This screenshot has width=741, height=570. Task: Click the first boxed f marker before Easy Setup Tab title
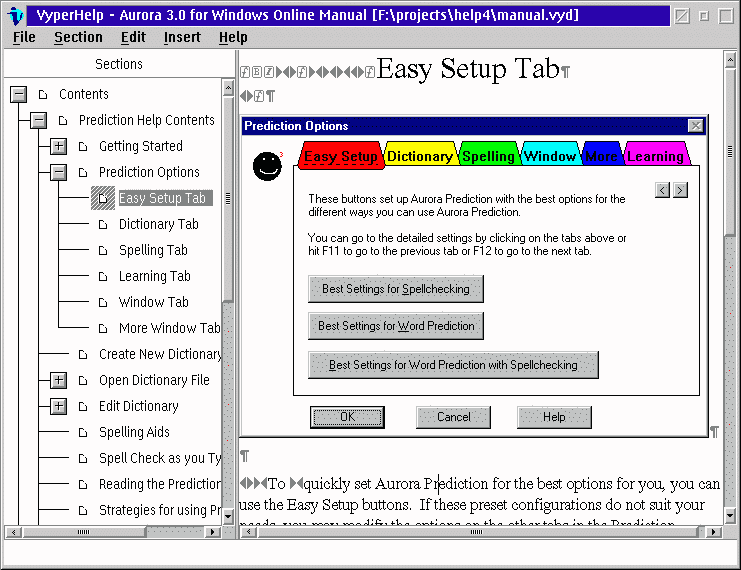(x=245, y=72)
